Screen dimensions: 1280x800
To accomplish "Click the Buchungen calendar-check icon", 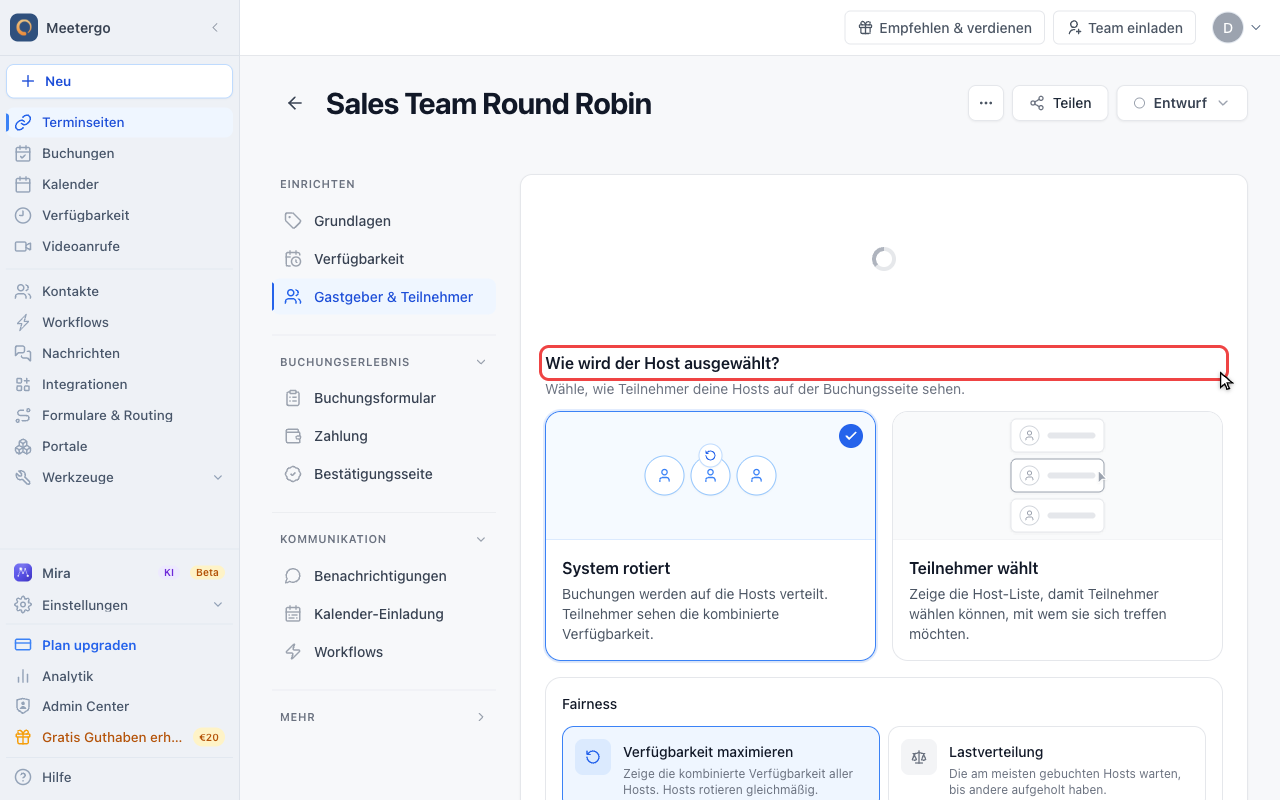I will coord(23,153).
